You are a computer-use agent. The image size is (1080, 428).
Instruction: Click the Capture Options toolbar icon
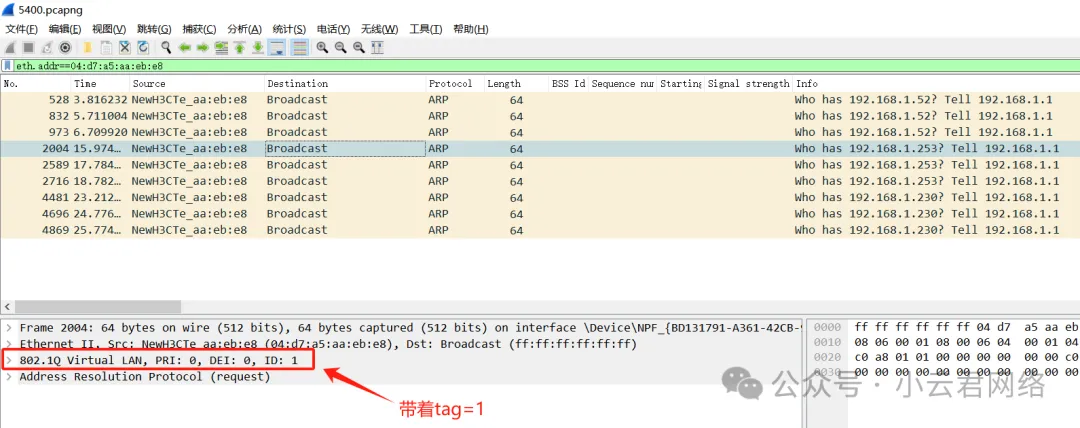click(66, 47)
